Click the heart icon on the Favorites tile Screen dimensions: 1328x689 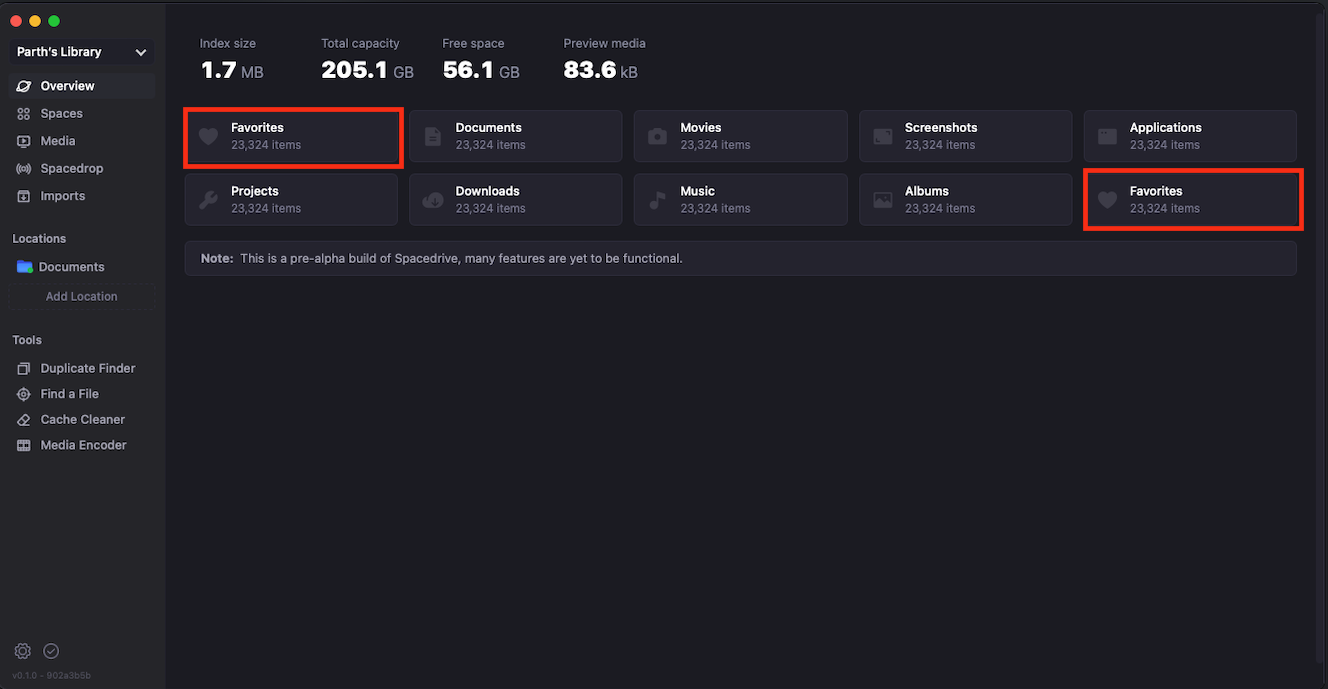click(207, 136)
